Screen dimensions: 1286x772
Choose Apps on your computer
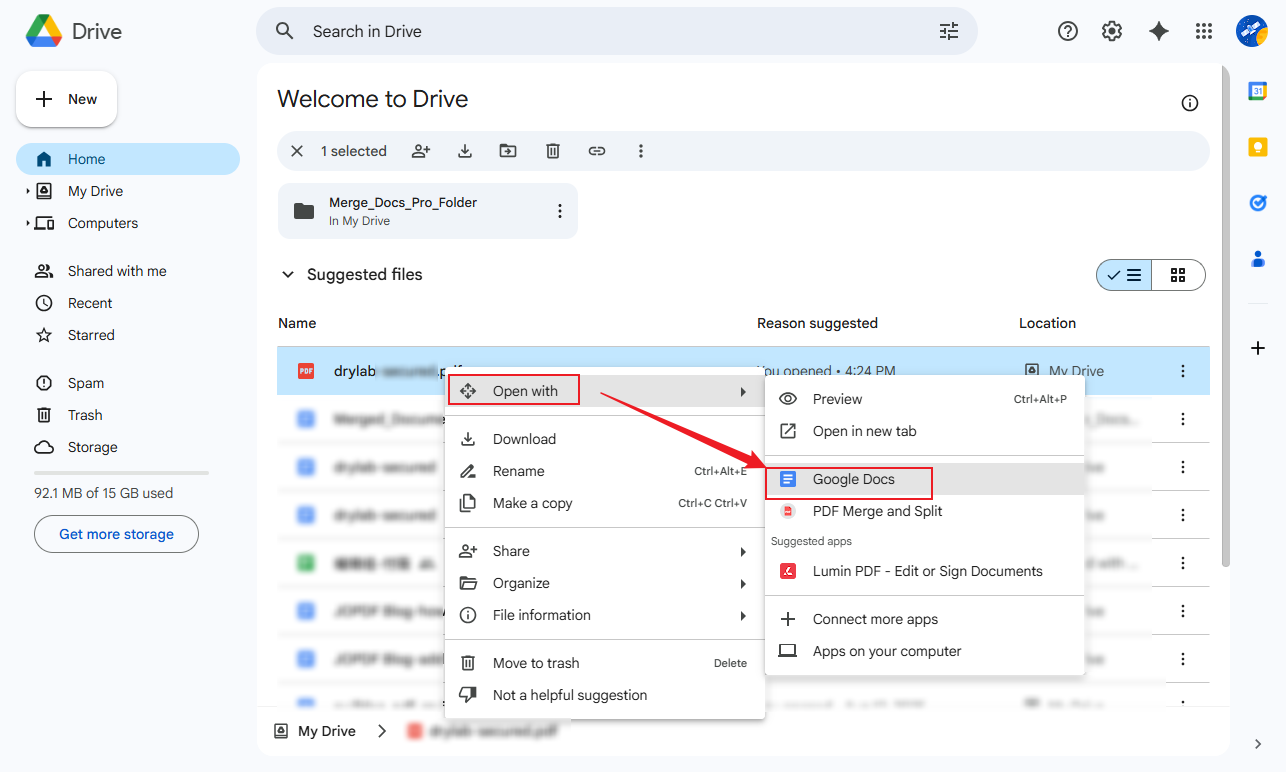[x=925, y=651]
